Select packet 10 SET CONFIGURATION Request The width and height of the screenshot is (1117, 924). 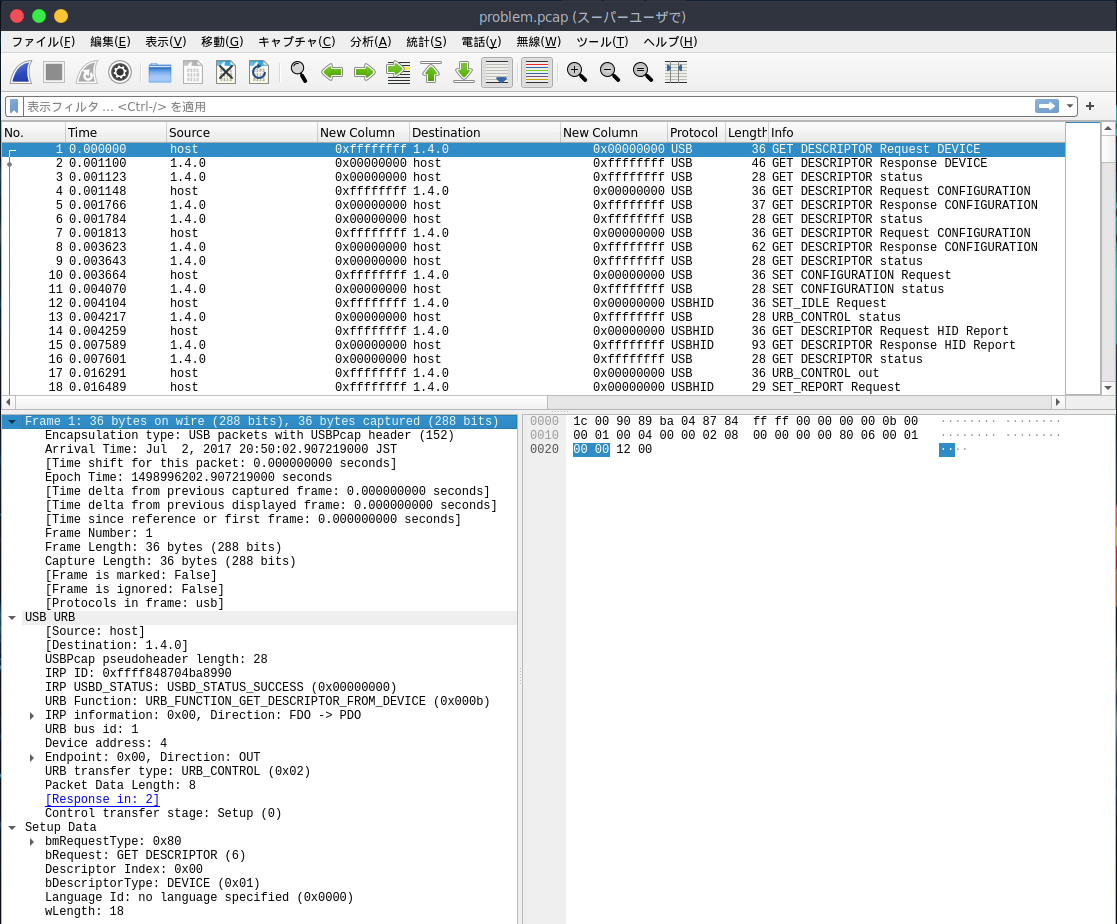pyautogui.click(x=533, y=275)
